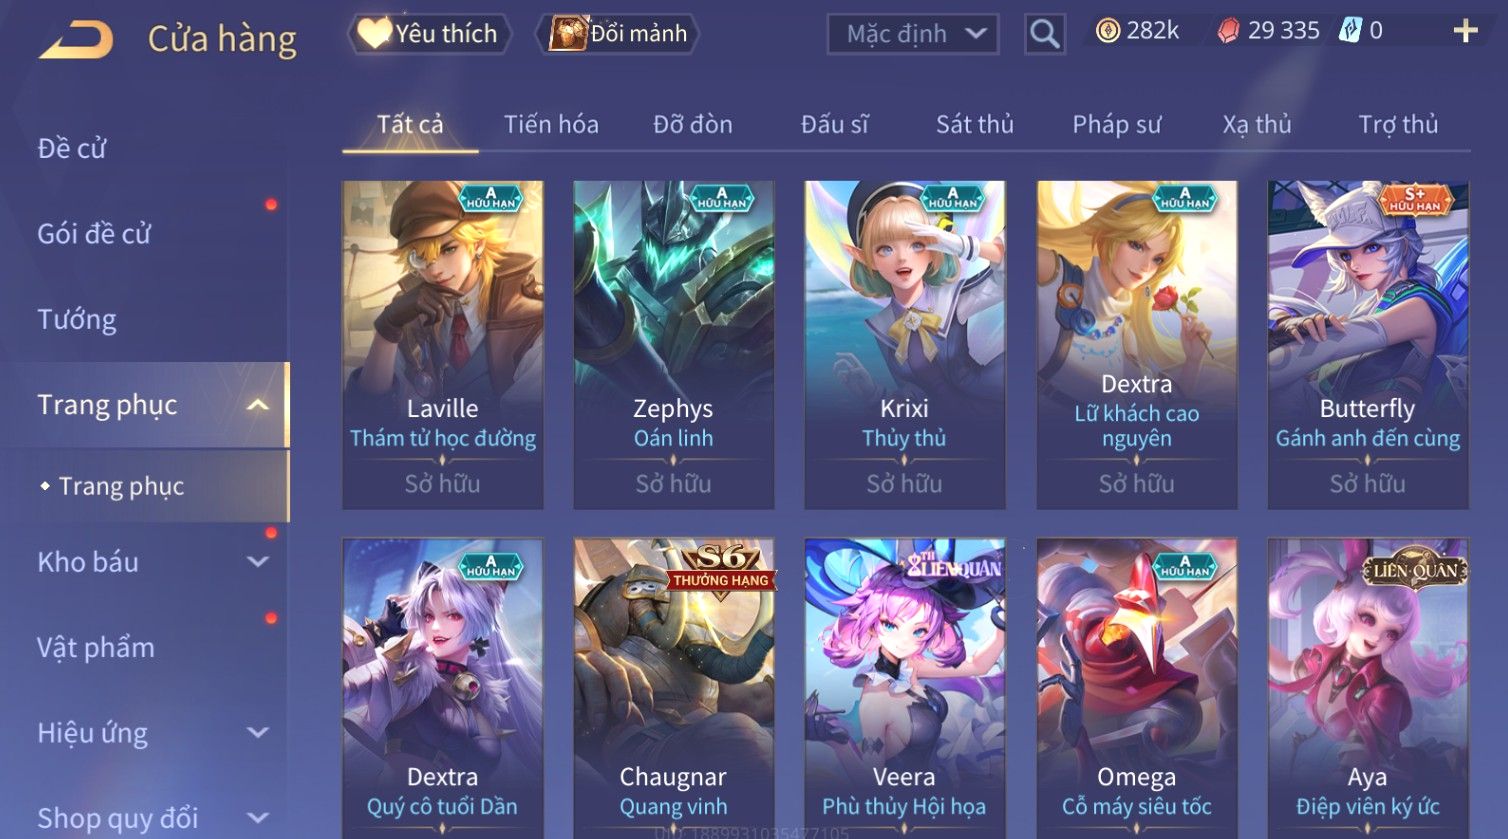Screen dimensions: 1508x839
Task: Click the gold coin icon showing 282k
Action: pyautogui.click(x=1107, y=32)
